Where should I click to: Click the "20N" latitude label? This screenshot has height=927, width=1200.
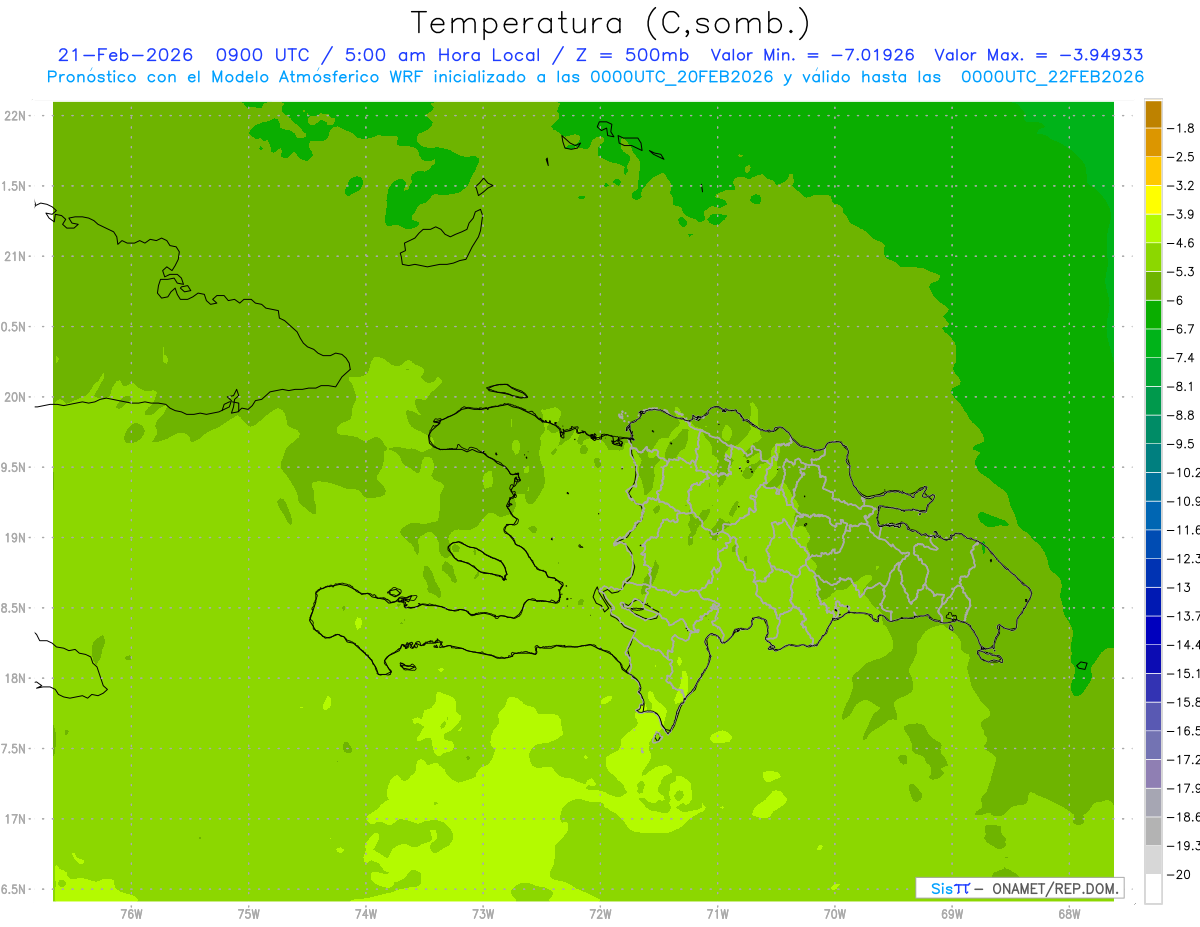coord(15,397)
